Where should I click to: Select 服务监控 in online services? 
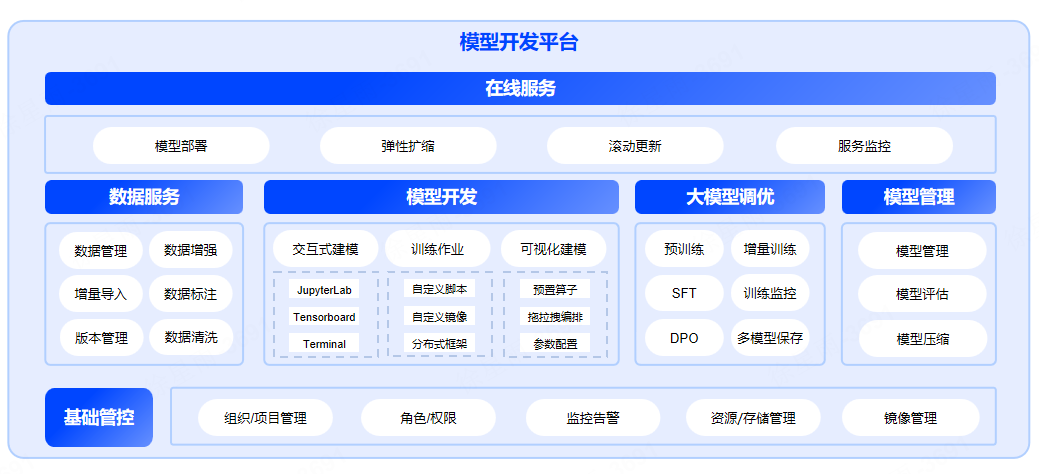[864, 146]
